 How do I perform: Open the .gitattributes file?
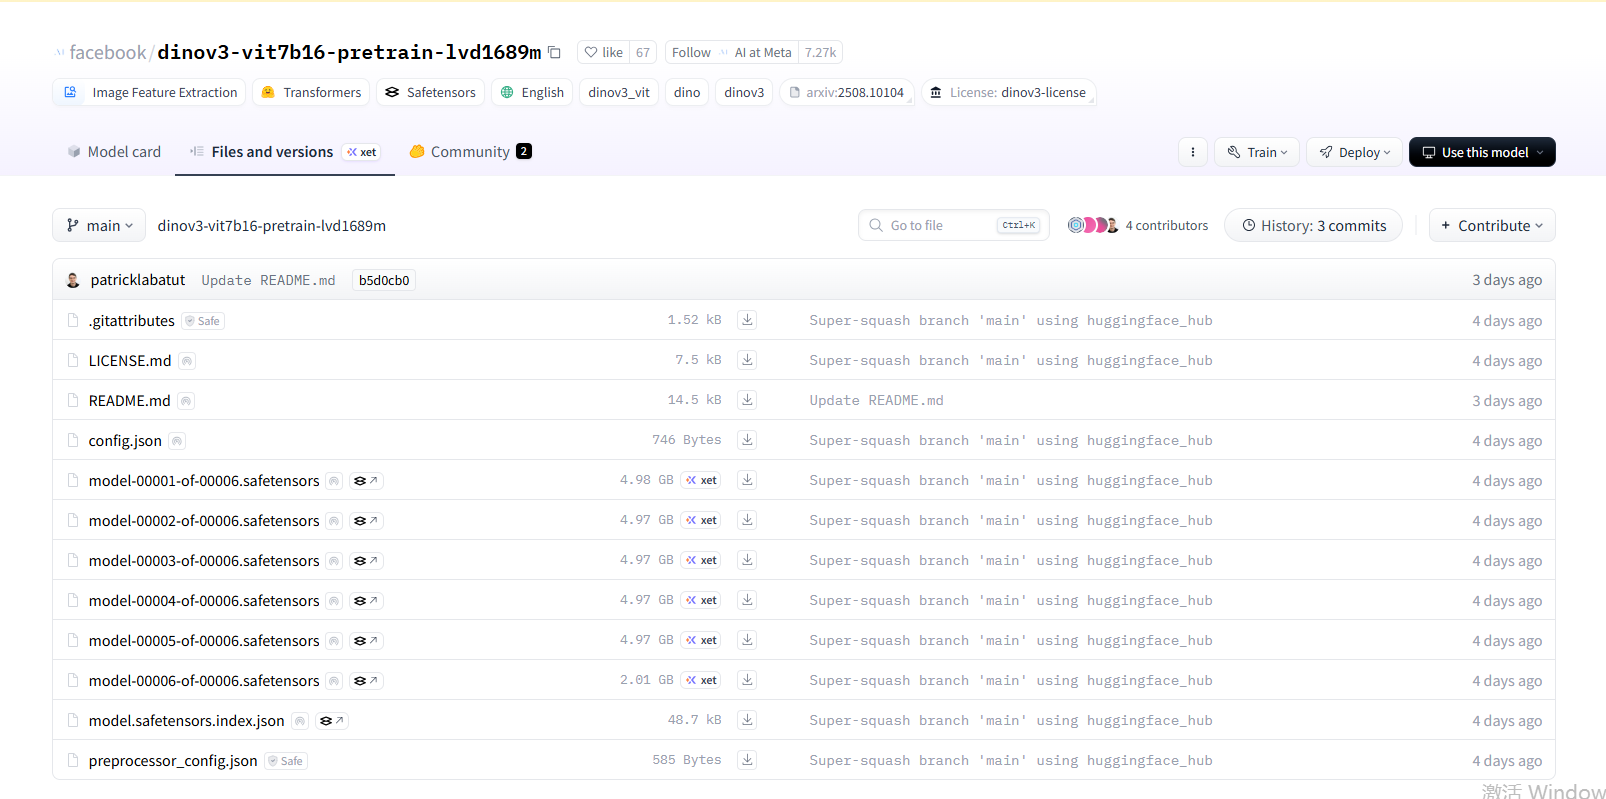[x=131, y=320]
